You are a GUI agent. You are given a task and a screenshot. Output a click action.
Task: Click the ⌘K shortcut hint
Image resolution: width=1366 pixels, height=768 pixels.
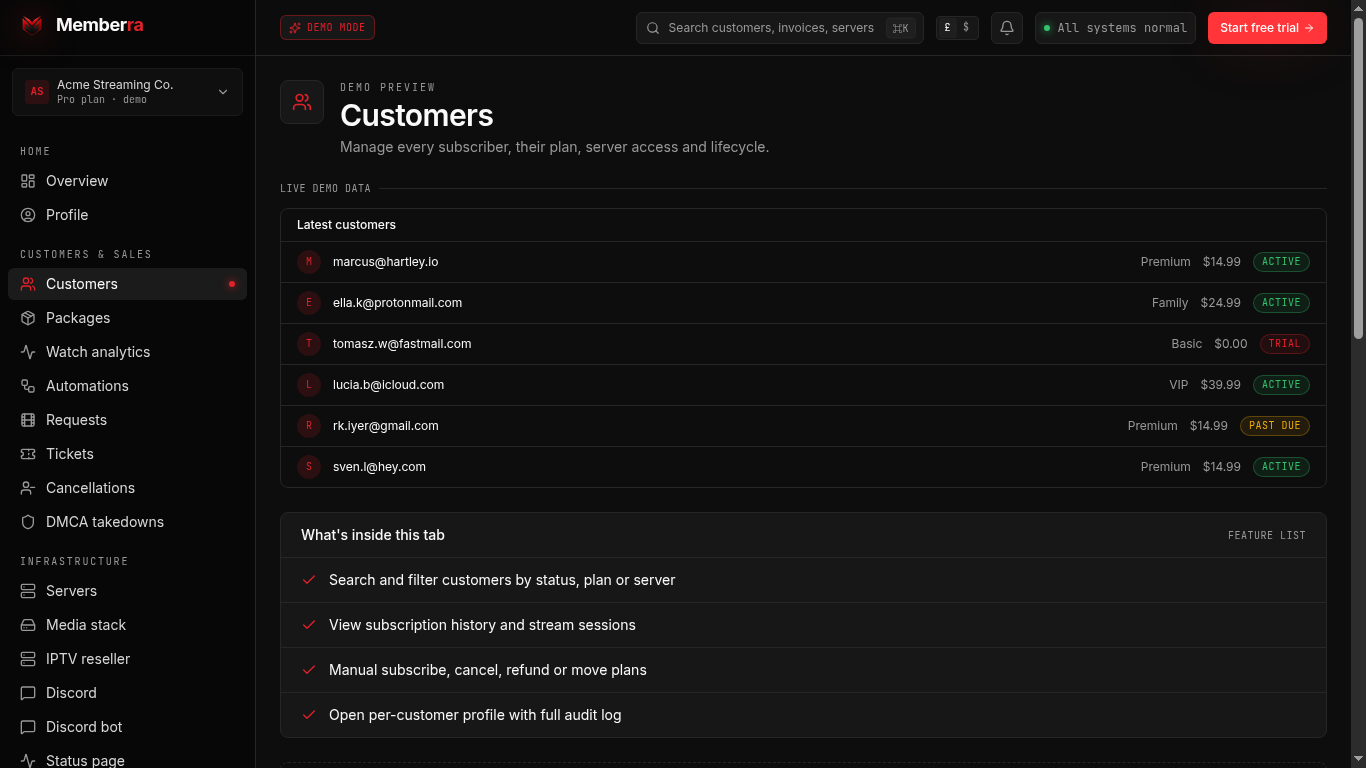900,28
